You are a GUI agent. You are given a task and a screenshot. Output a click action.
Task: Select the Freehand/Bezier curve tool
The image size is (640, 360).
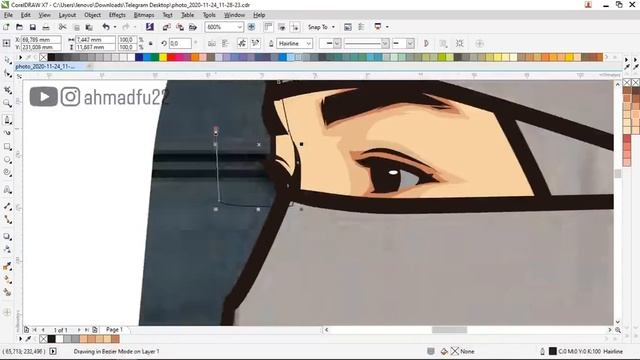pyautogui.click(x=7, y=120)
